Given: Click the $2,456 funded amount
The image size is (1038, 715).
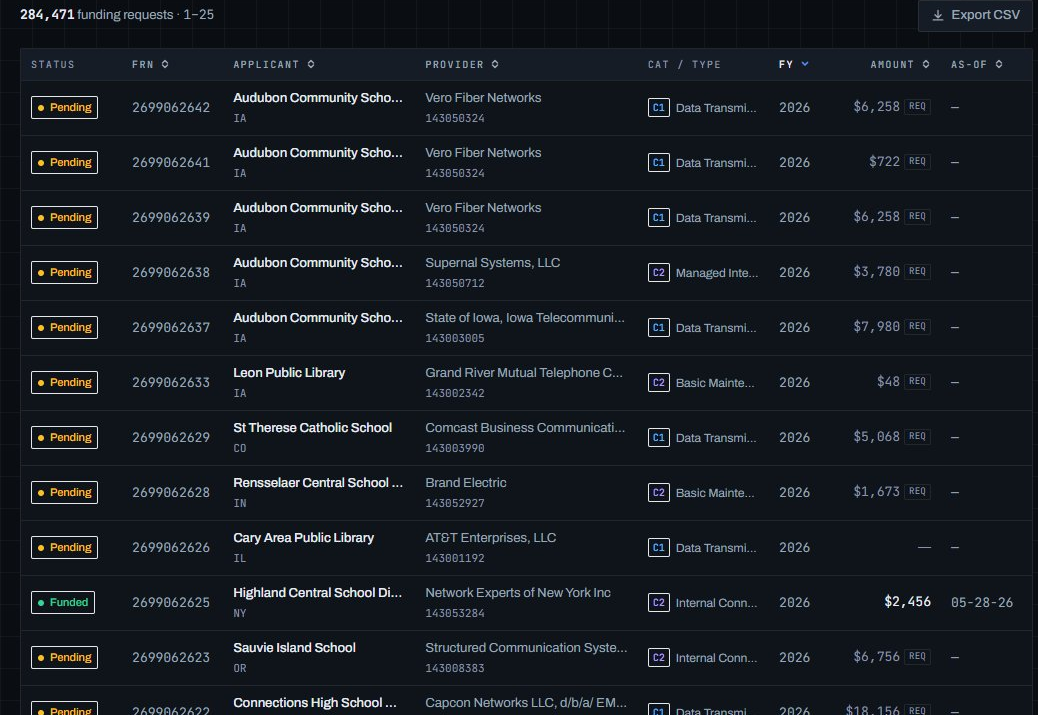Looking at the screenshot, I should (907, 601).
